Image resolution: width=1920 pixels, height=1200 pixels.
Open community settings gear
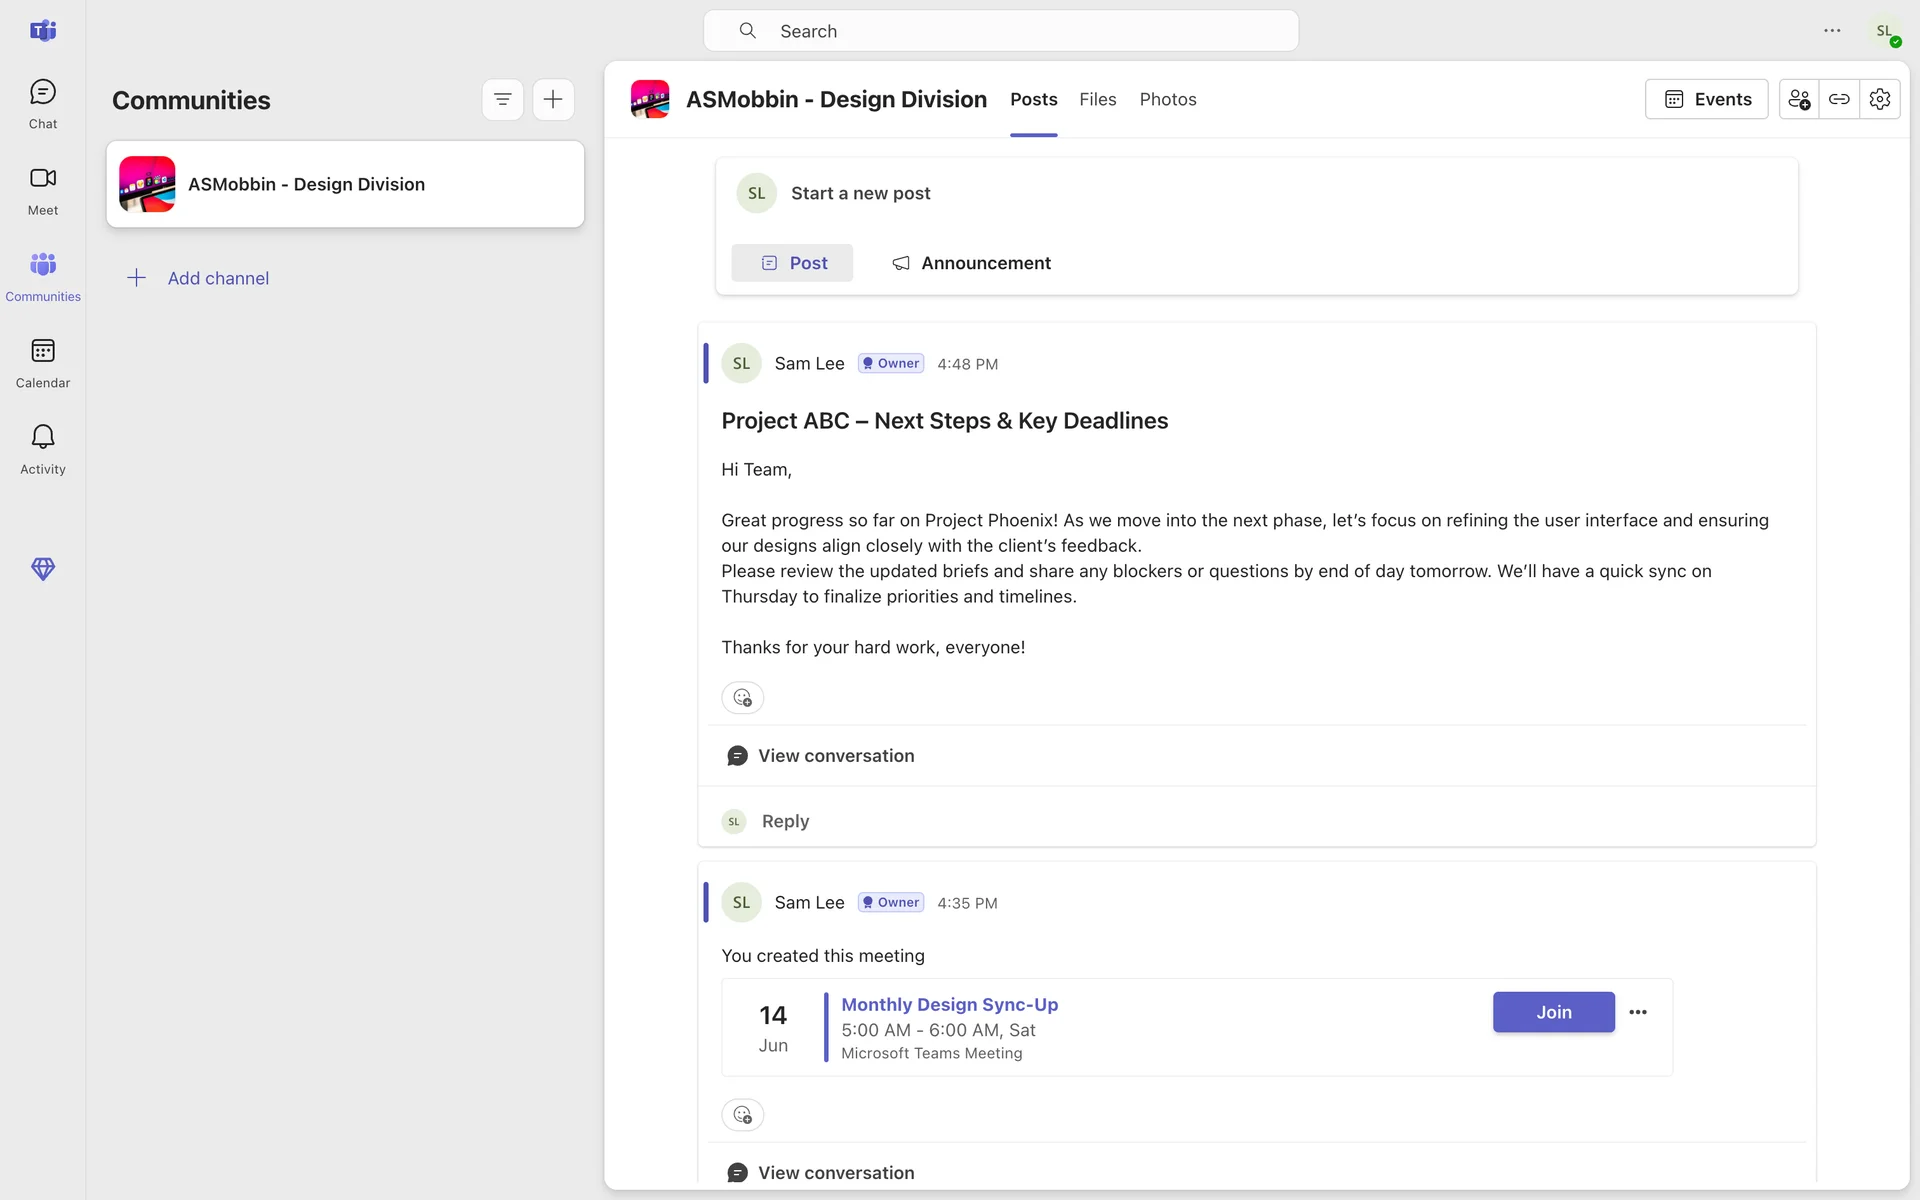[x=1880, y=99]
